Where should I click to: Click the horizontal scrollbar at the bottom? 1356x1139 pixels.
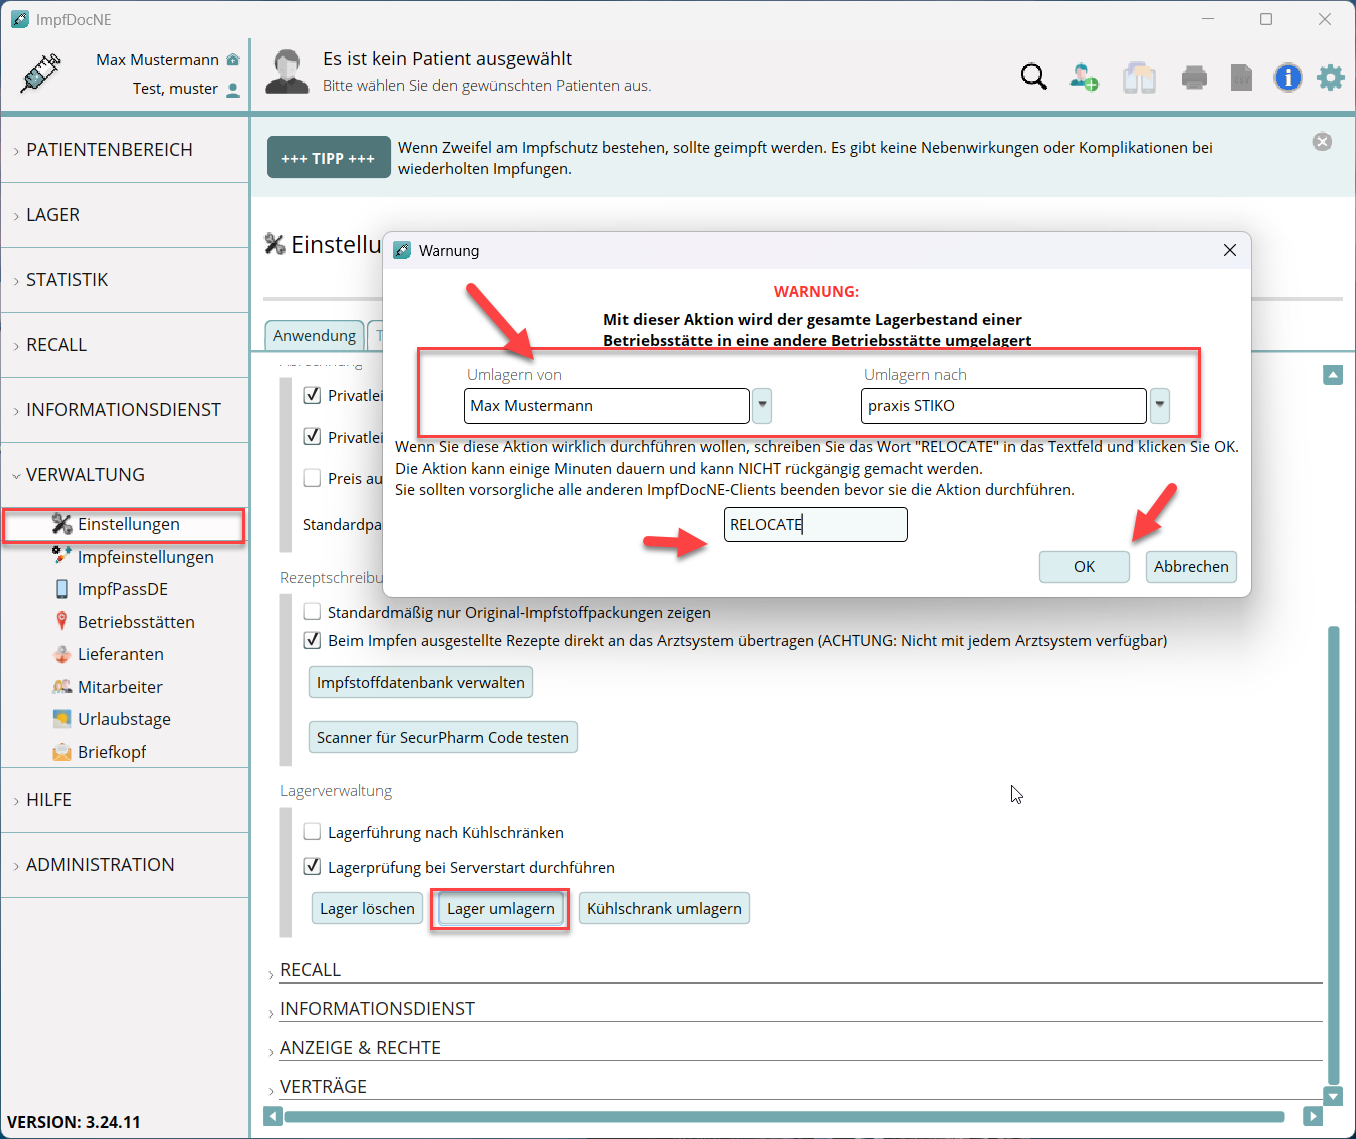click(783, 1116)
